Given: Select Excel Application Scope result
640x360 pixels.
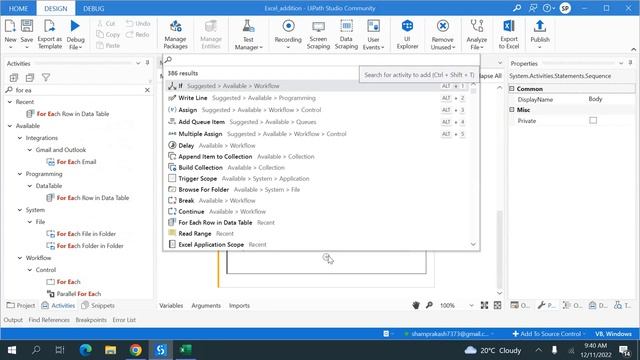Looking at the screenshot, I should point(318,244).
